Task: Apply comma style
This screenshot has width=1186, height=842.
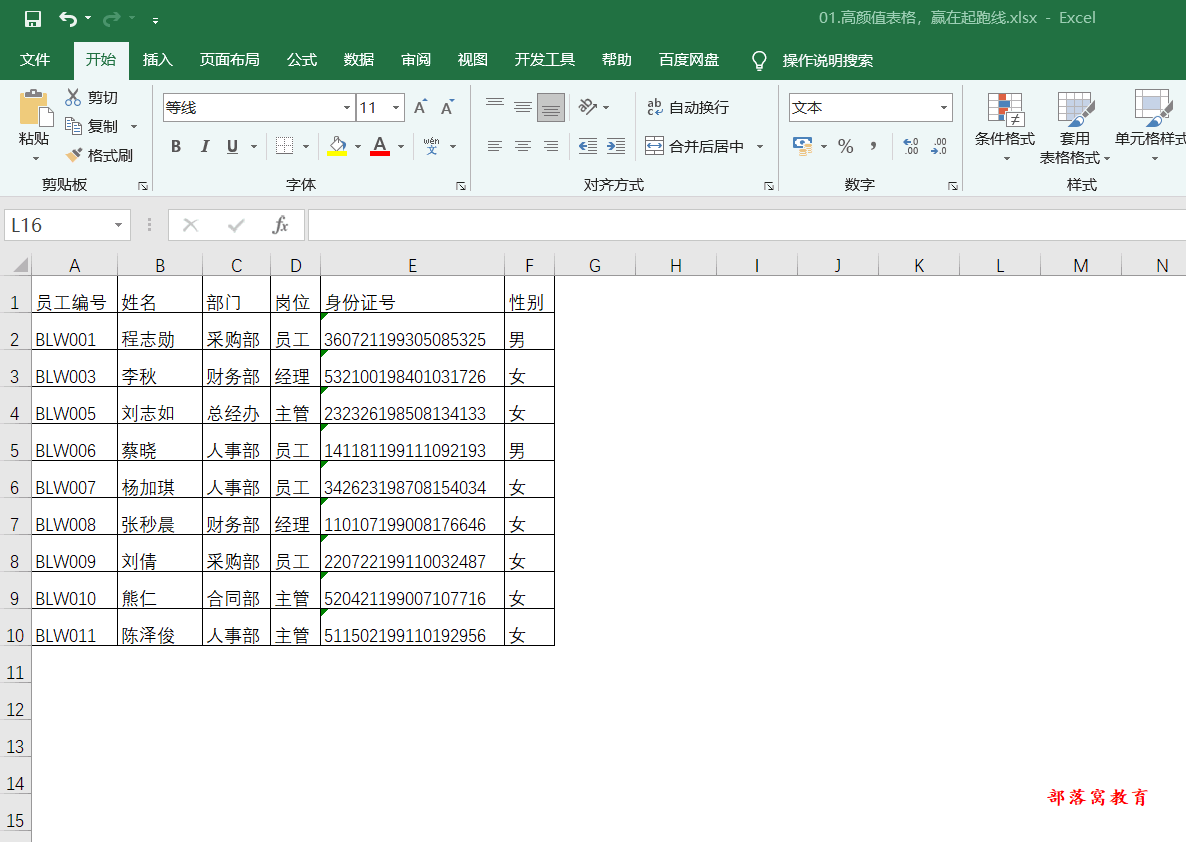Action: pos(874,146)
